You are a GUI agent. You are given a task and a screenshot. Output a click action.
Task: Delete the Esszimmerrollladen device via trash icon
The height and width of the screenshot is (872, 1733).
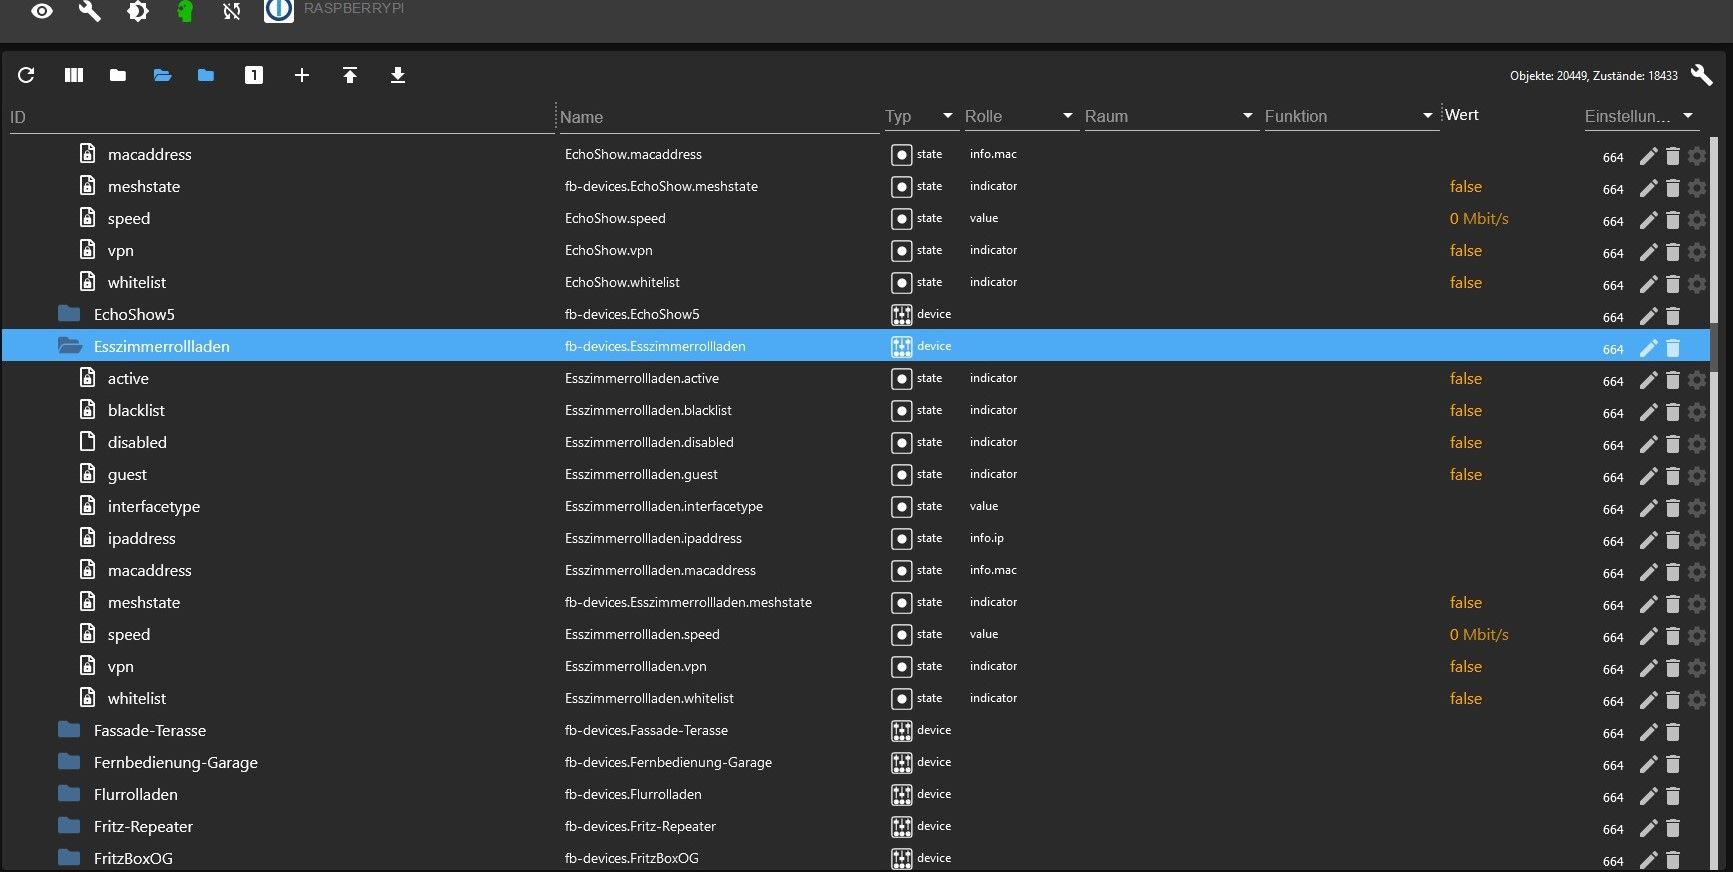(1673, 348)
